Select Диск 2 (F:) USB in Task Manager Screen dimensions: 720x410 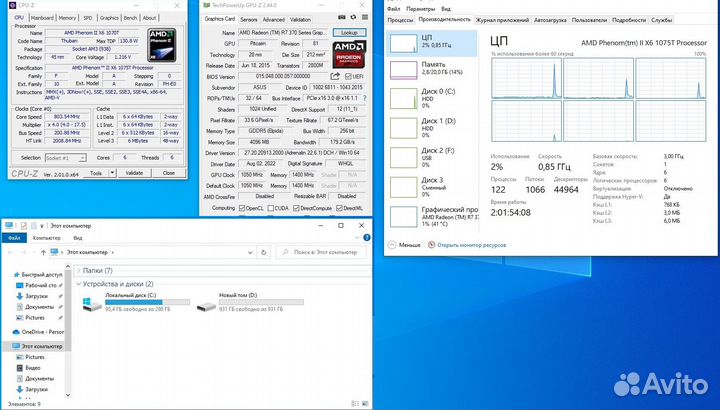tap(432, 157)
